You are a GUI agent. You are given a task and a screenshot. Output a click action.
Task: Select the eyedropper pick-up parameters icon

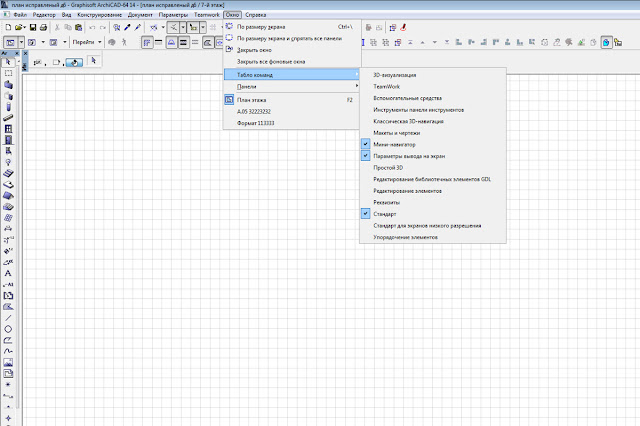point(127,27)
